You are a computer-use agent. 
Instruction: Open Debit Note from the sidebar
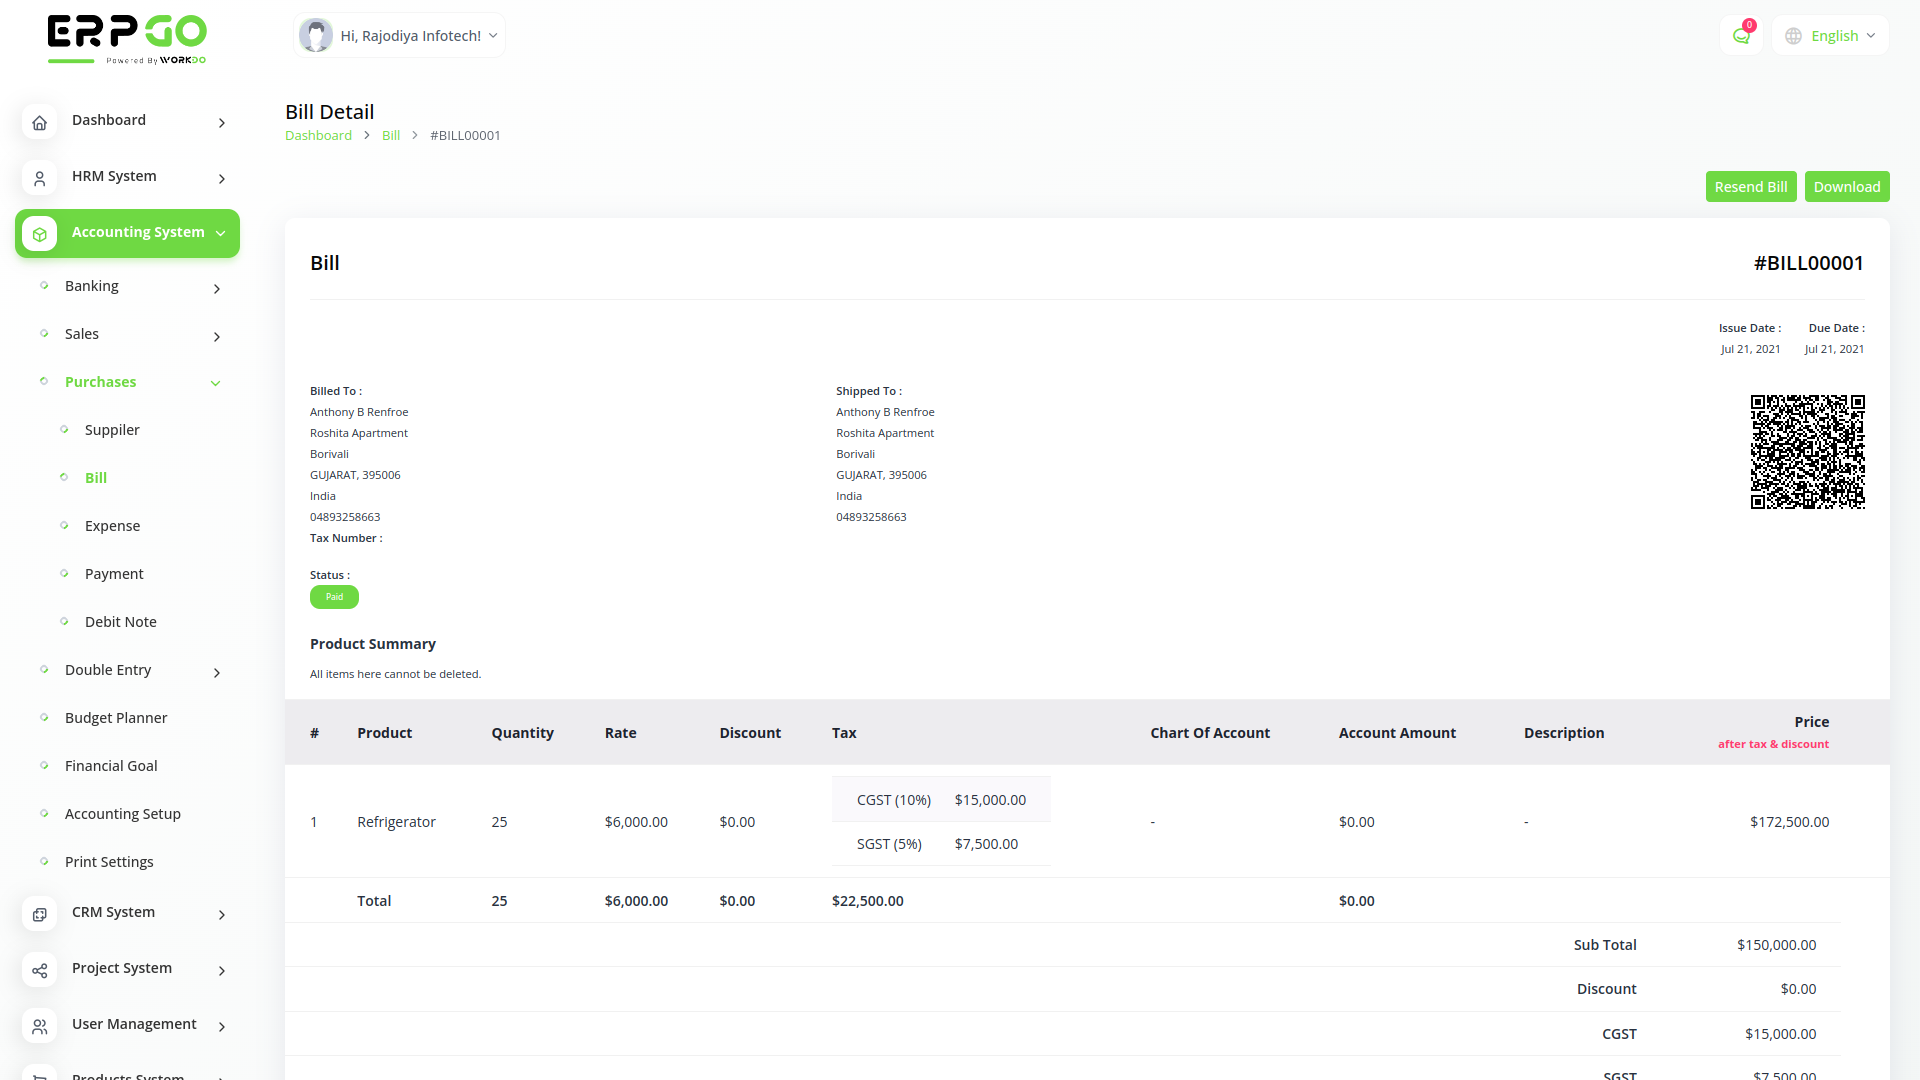point(121,621)
